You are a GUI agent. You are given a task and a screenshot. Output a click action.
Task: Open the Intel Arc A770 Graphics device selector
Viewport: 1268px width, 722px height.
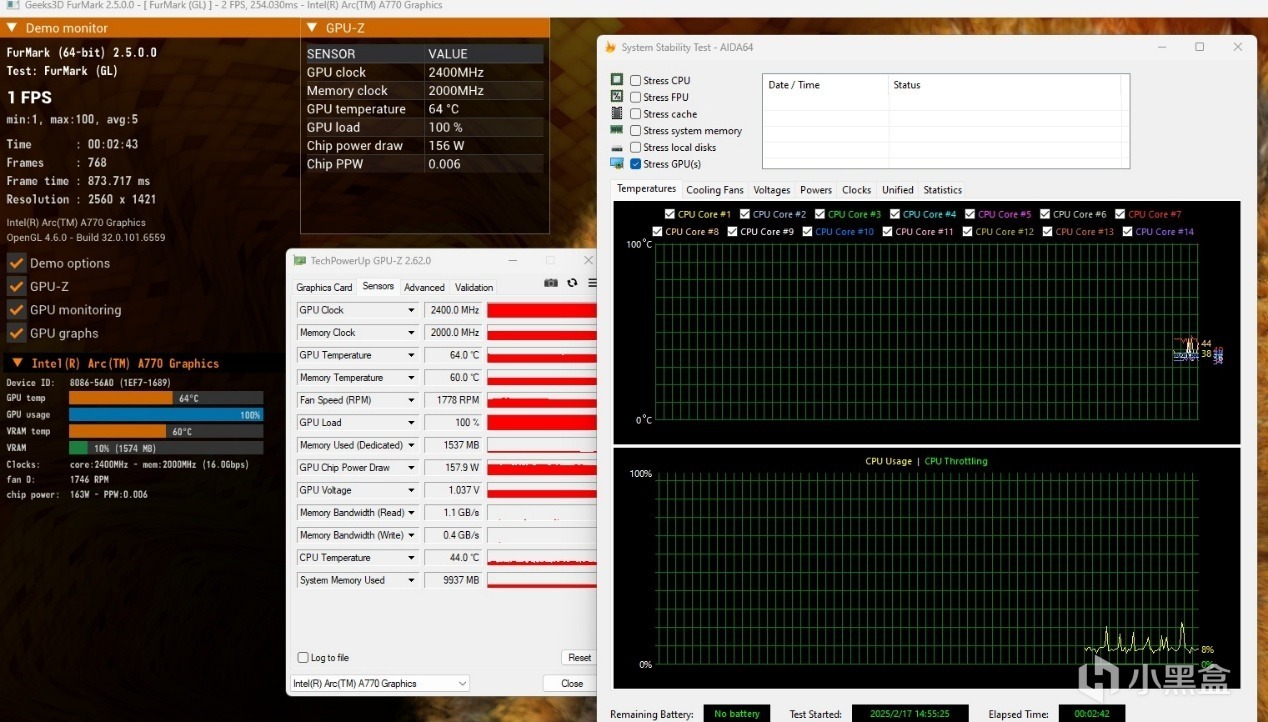pos(379,683)
